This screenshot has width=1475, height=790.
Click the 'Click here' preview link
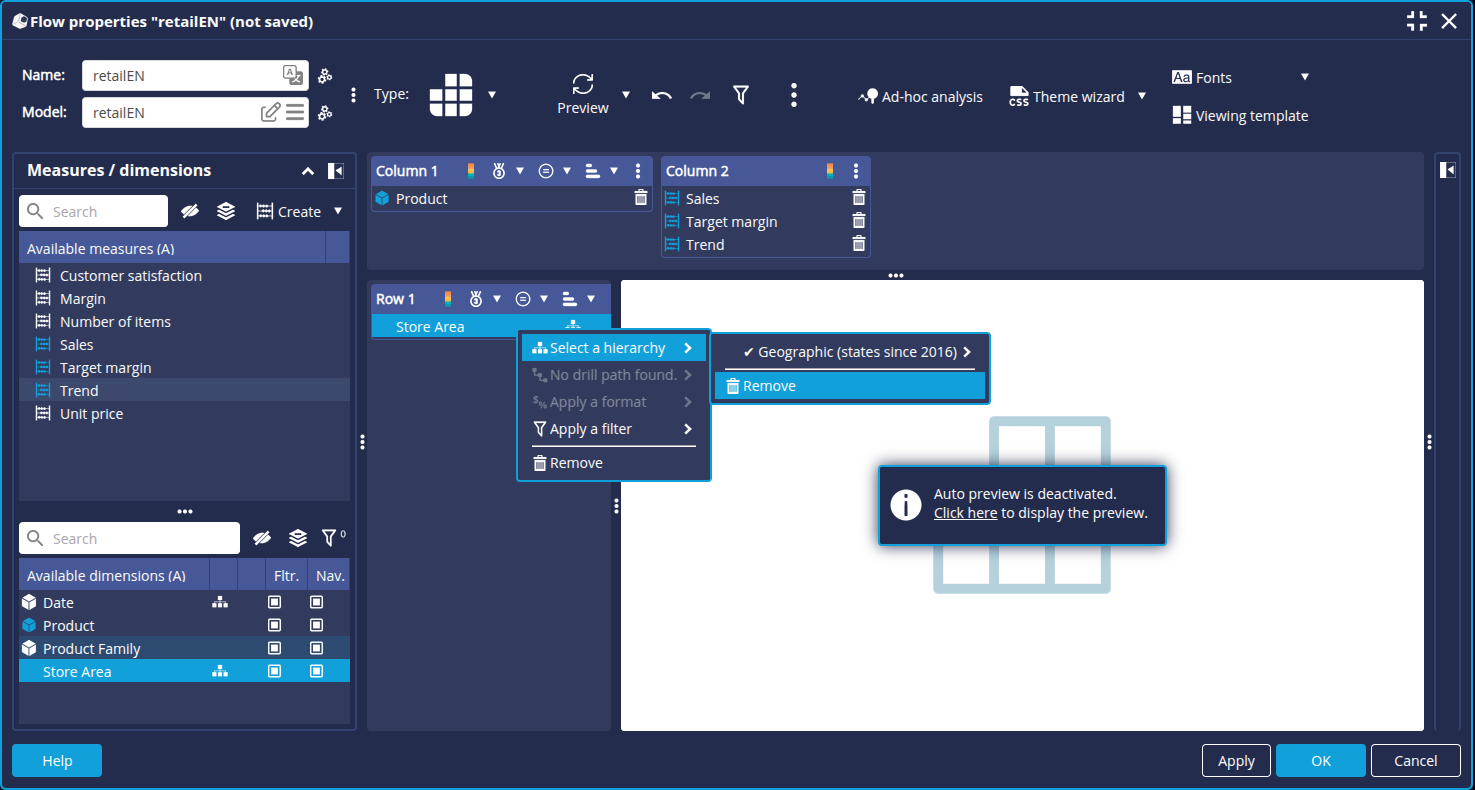[x=965, y=513]
